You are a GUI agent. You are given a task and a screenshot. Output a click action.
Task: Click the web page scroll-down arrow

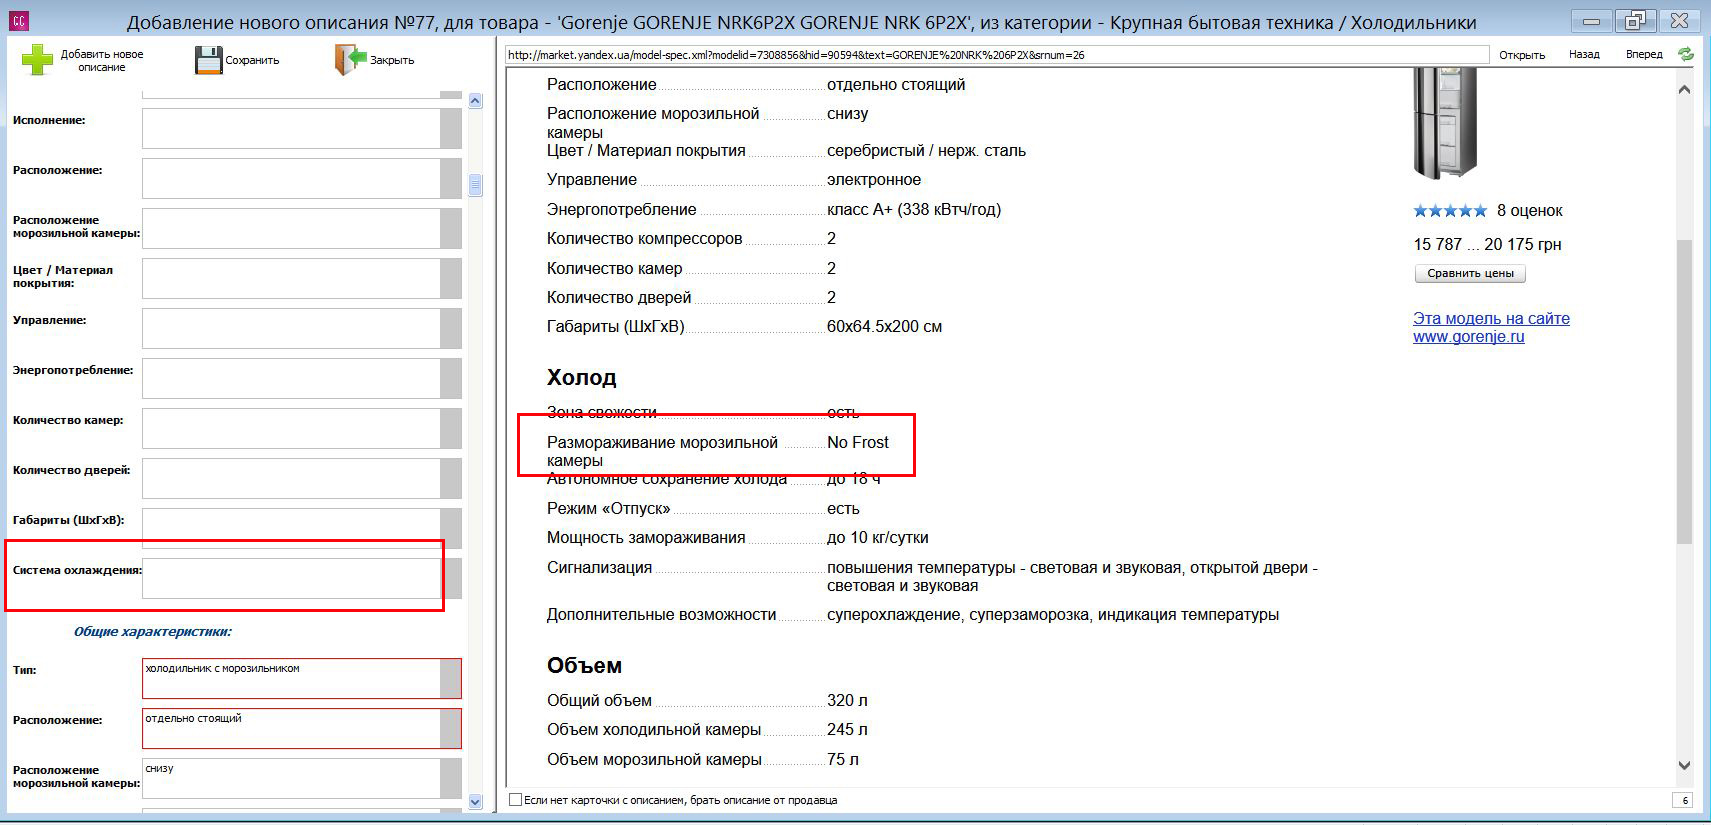tap(1684, 765)
